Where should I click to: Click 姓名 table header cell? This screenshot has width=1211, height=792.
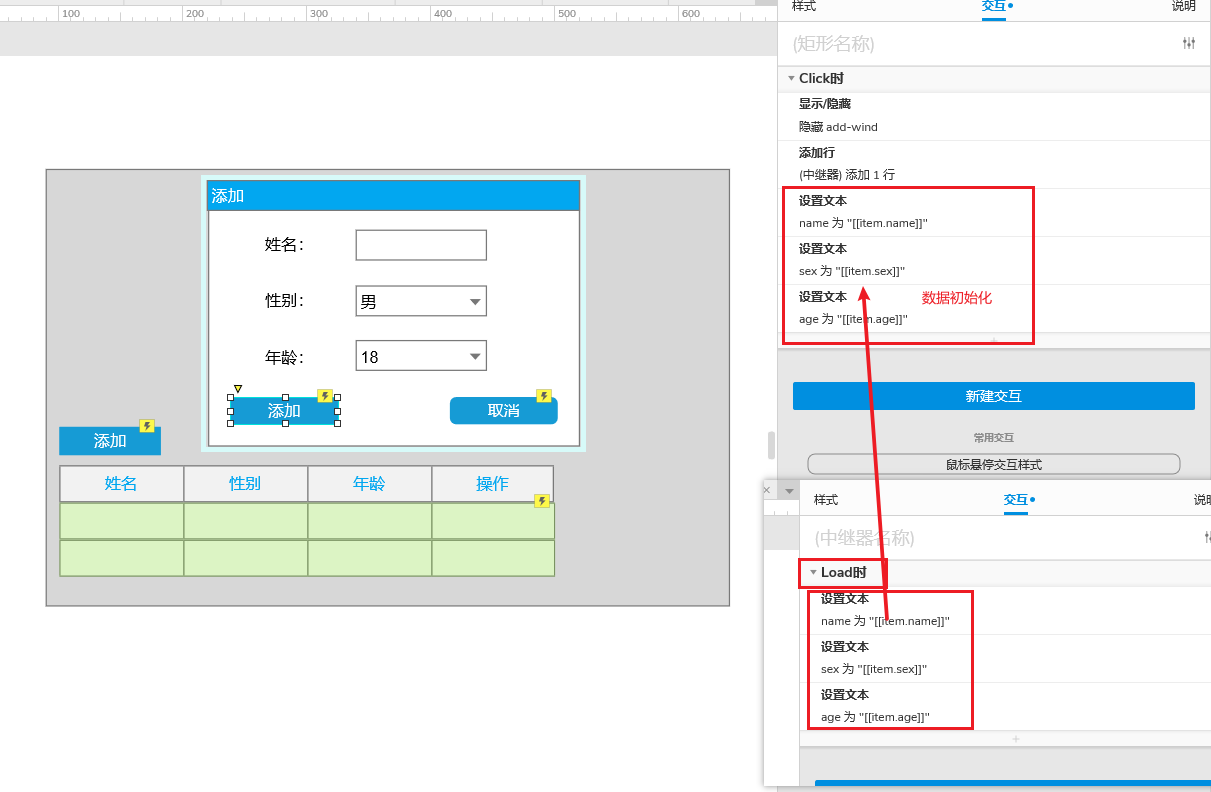(x=121, y=484)
